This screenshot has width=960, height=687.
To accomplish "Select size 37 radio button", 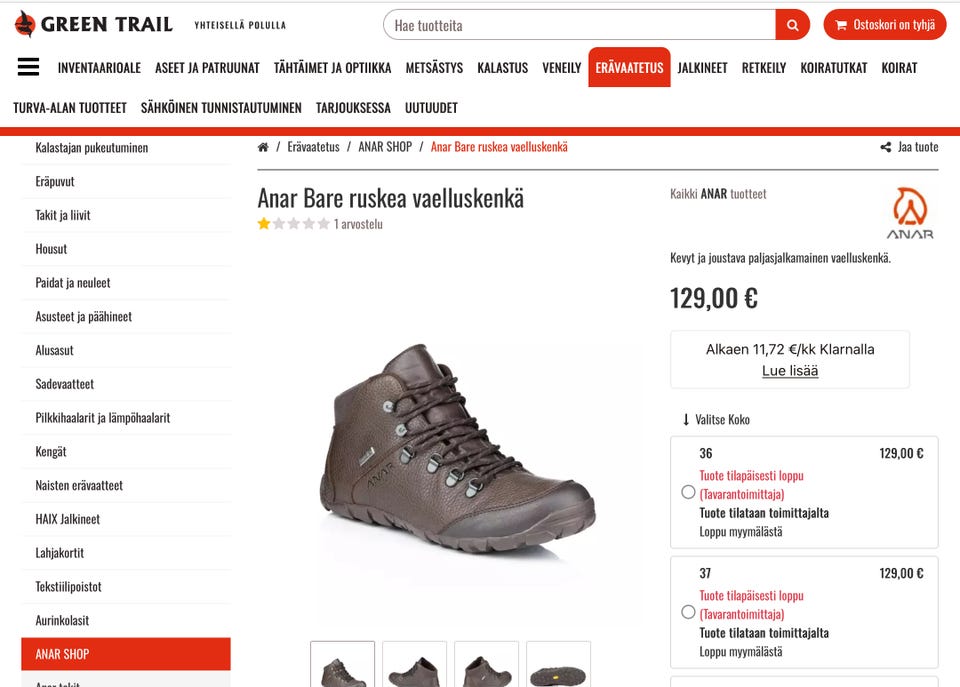I will point(688,612).
